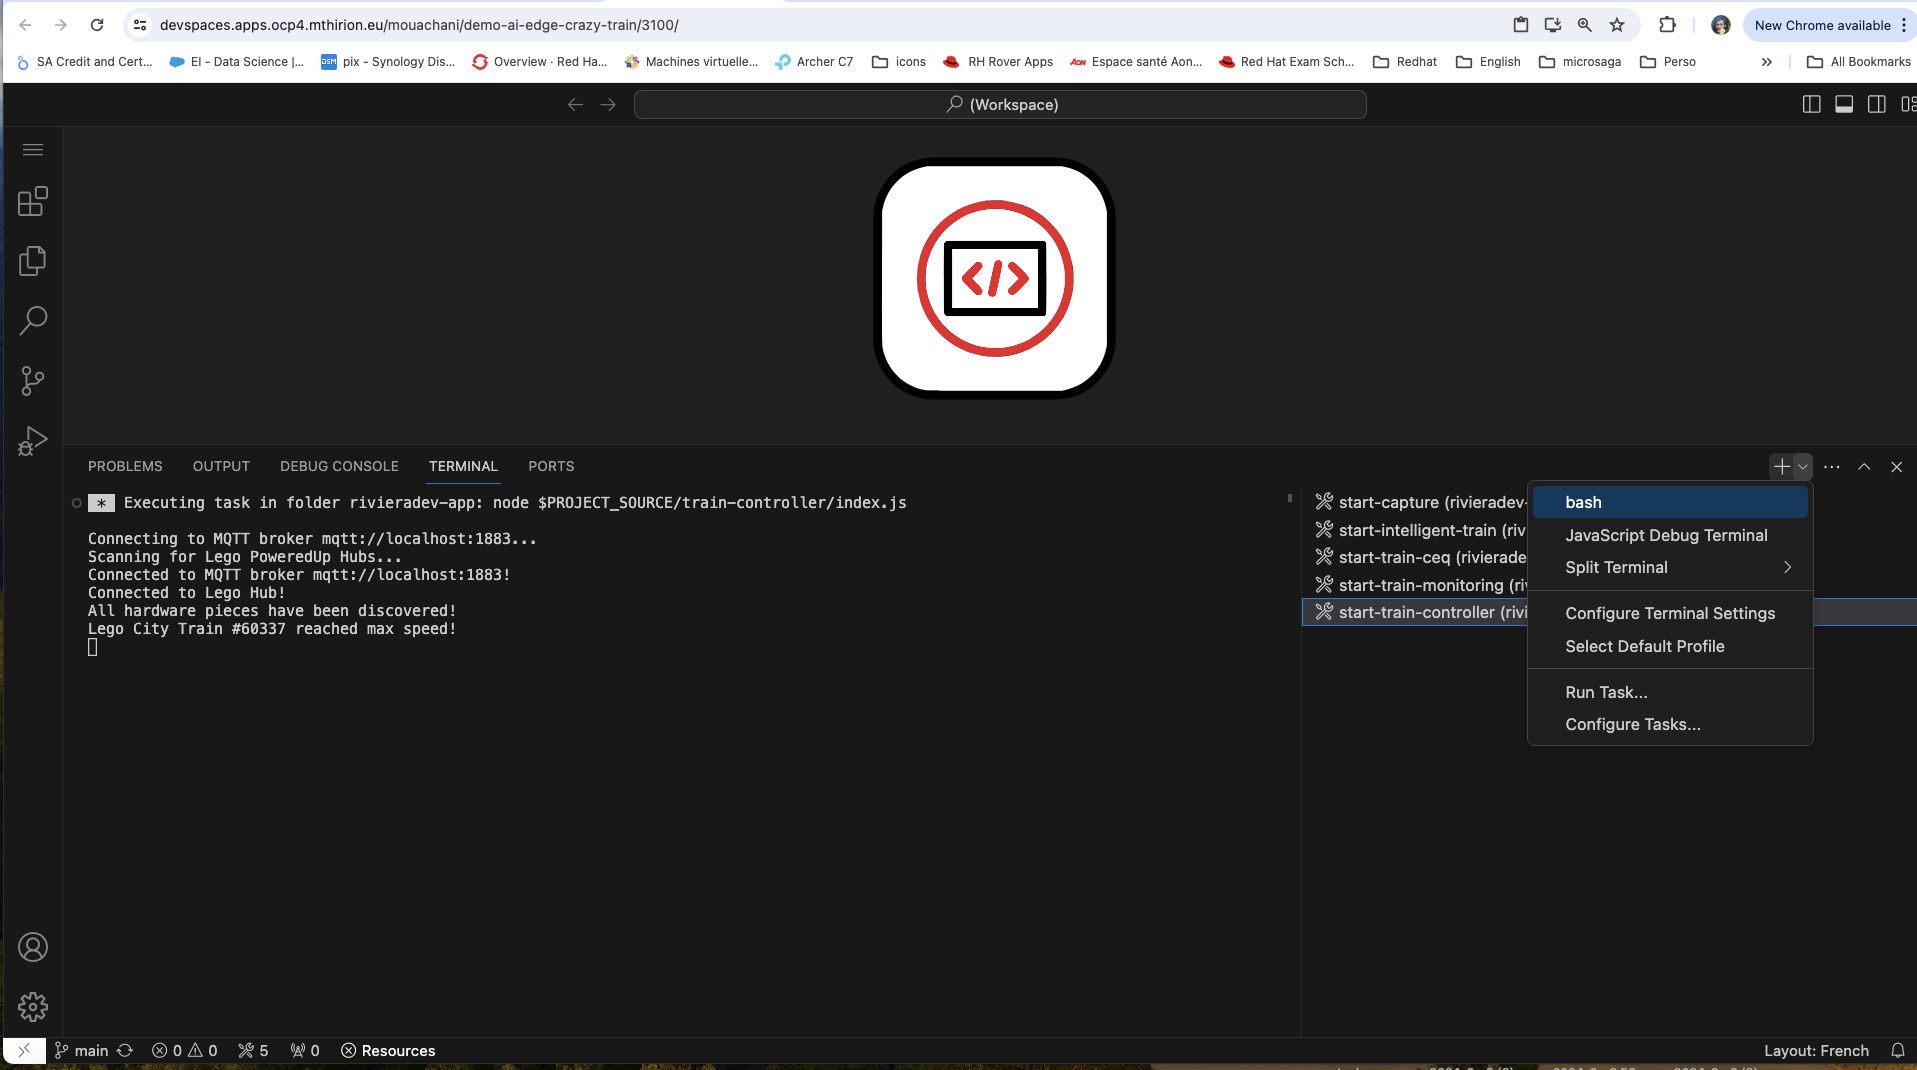Bookmark this page with the star icon
1917x1070 pixels.
tap(1617, 25)
